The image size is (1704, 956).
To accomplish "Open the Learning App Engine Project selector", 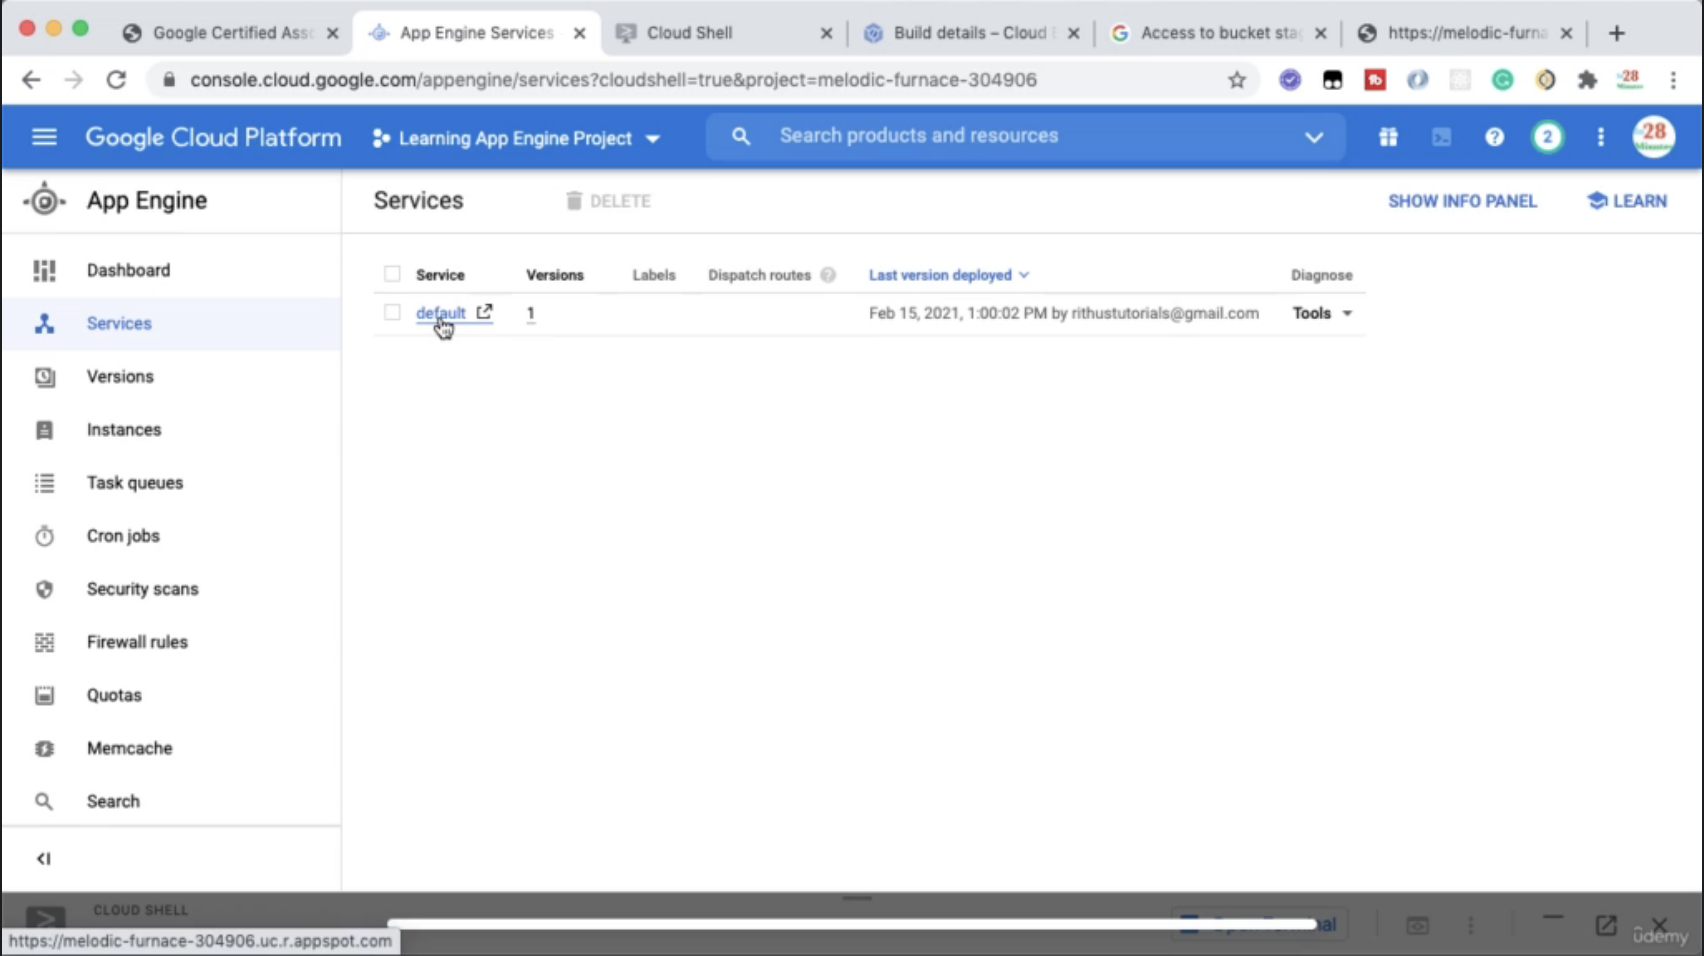I will pyautogui.click(x=516, y=138).
